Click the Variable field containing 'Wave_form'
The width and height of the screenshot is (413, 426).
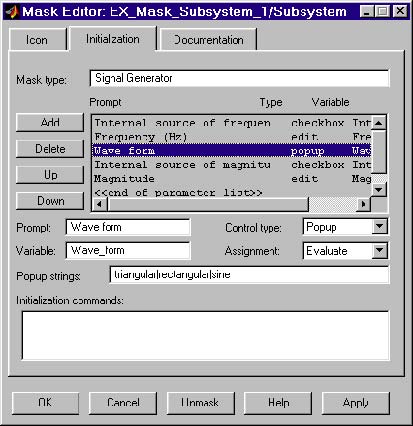[128, 251]
